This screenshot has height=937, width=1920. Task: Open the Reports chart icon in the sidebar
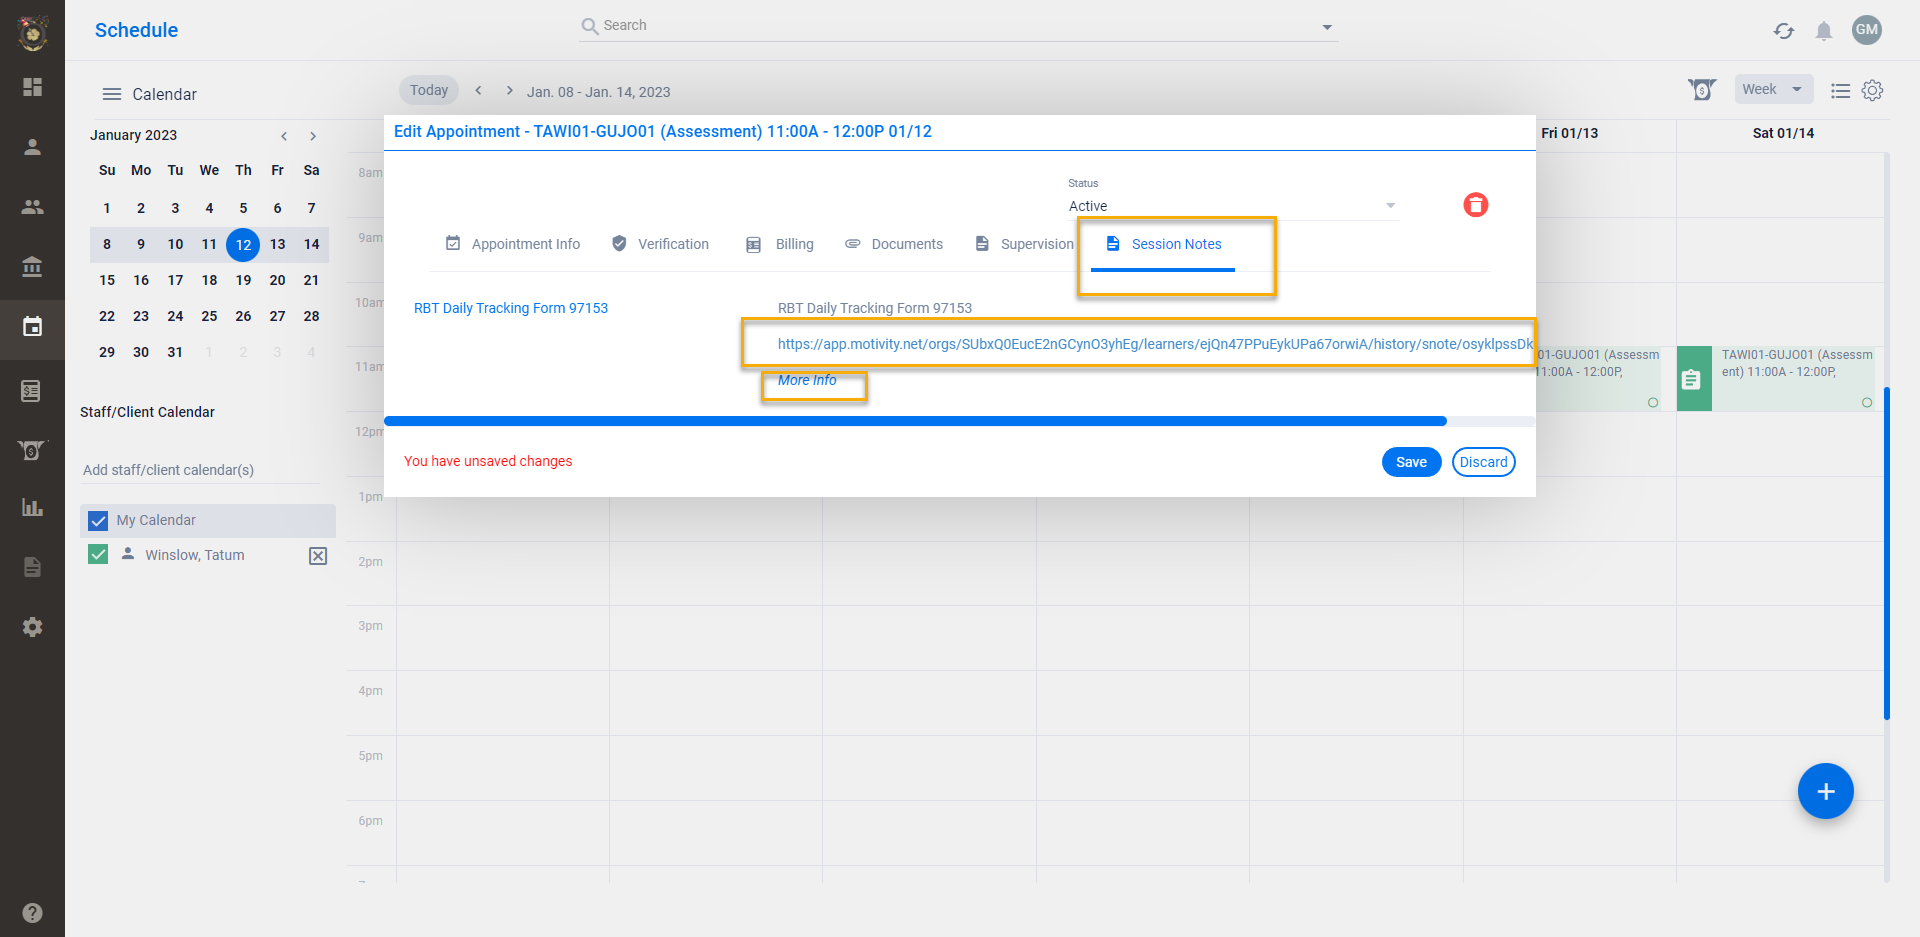(x=32, y=508)
